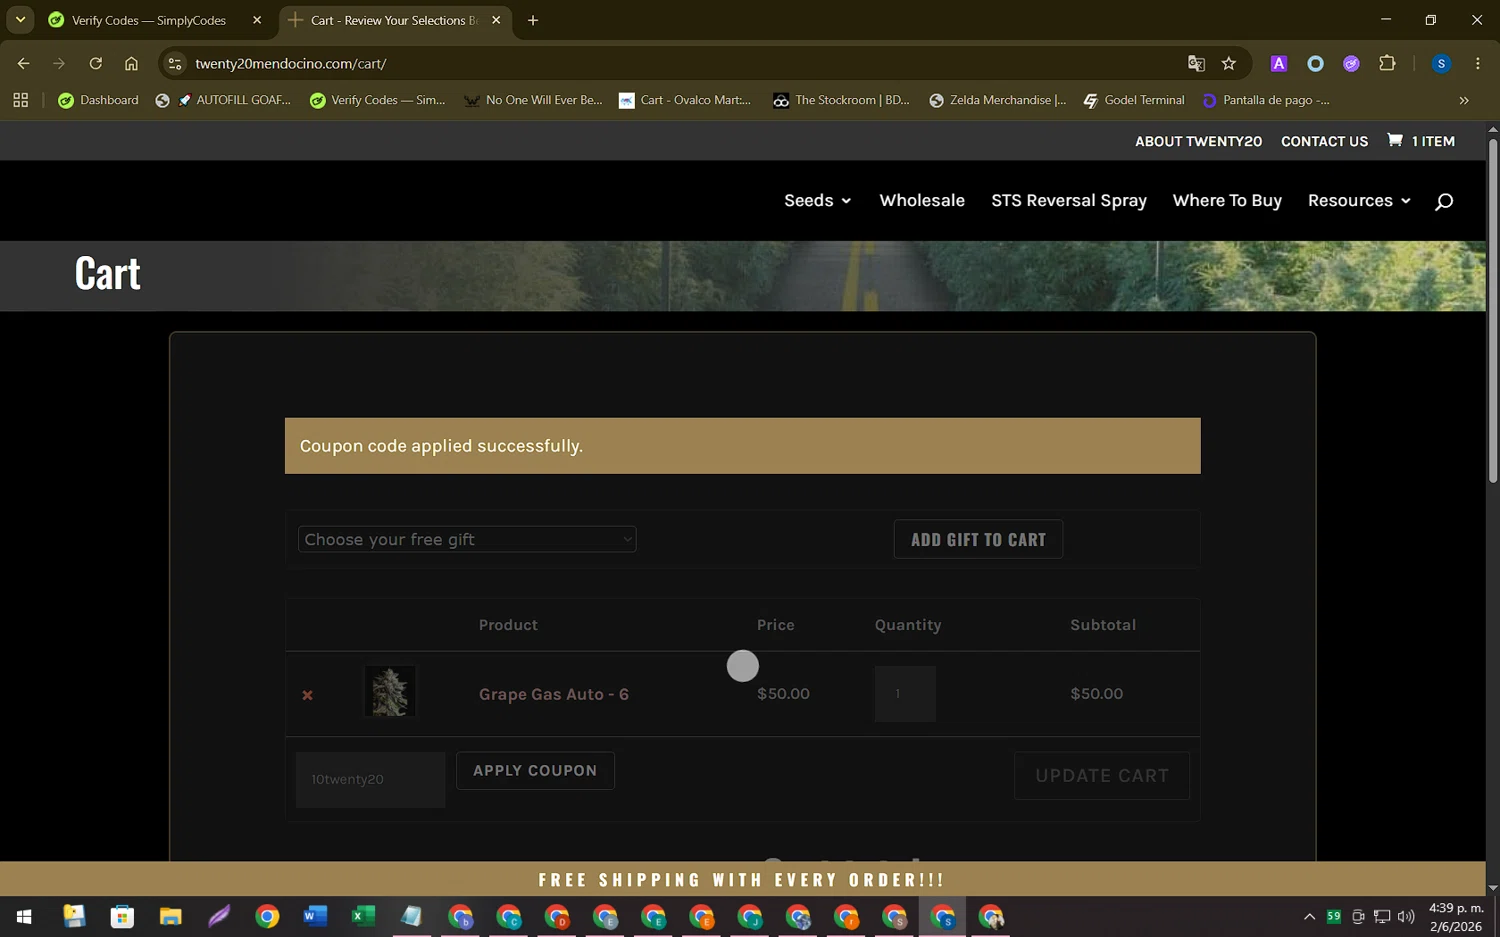The width and height of the screenshot is (1500, 937).
Task: Open the Wholesale navigation item
Action: tap(922, 201)
